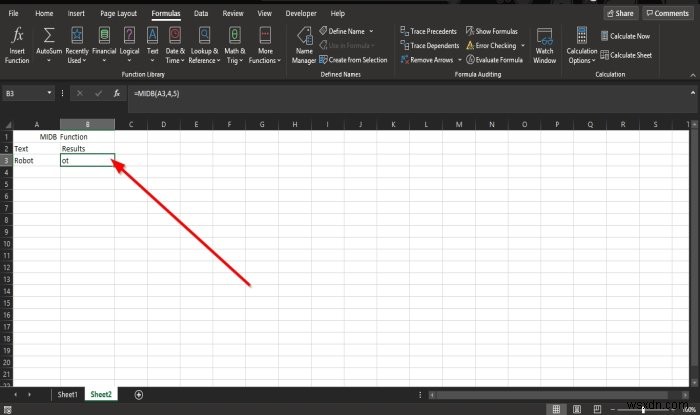The height and width of the screenshot is (415, 700).
Task: Open the AutoSum function menu
Action: tap(49, 45)
